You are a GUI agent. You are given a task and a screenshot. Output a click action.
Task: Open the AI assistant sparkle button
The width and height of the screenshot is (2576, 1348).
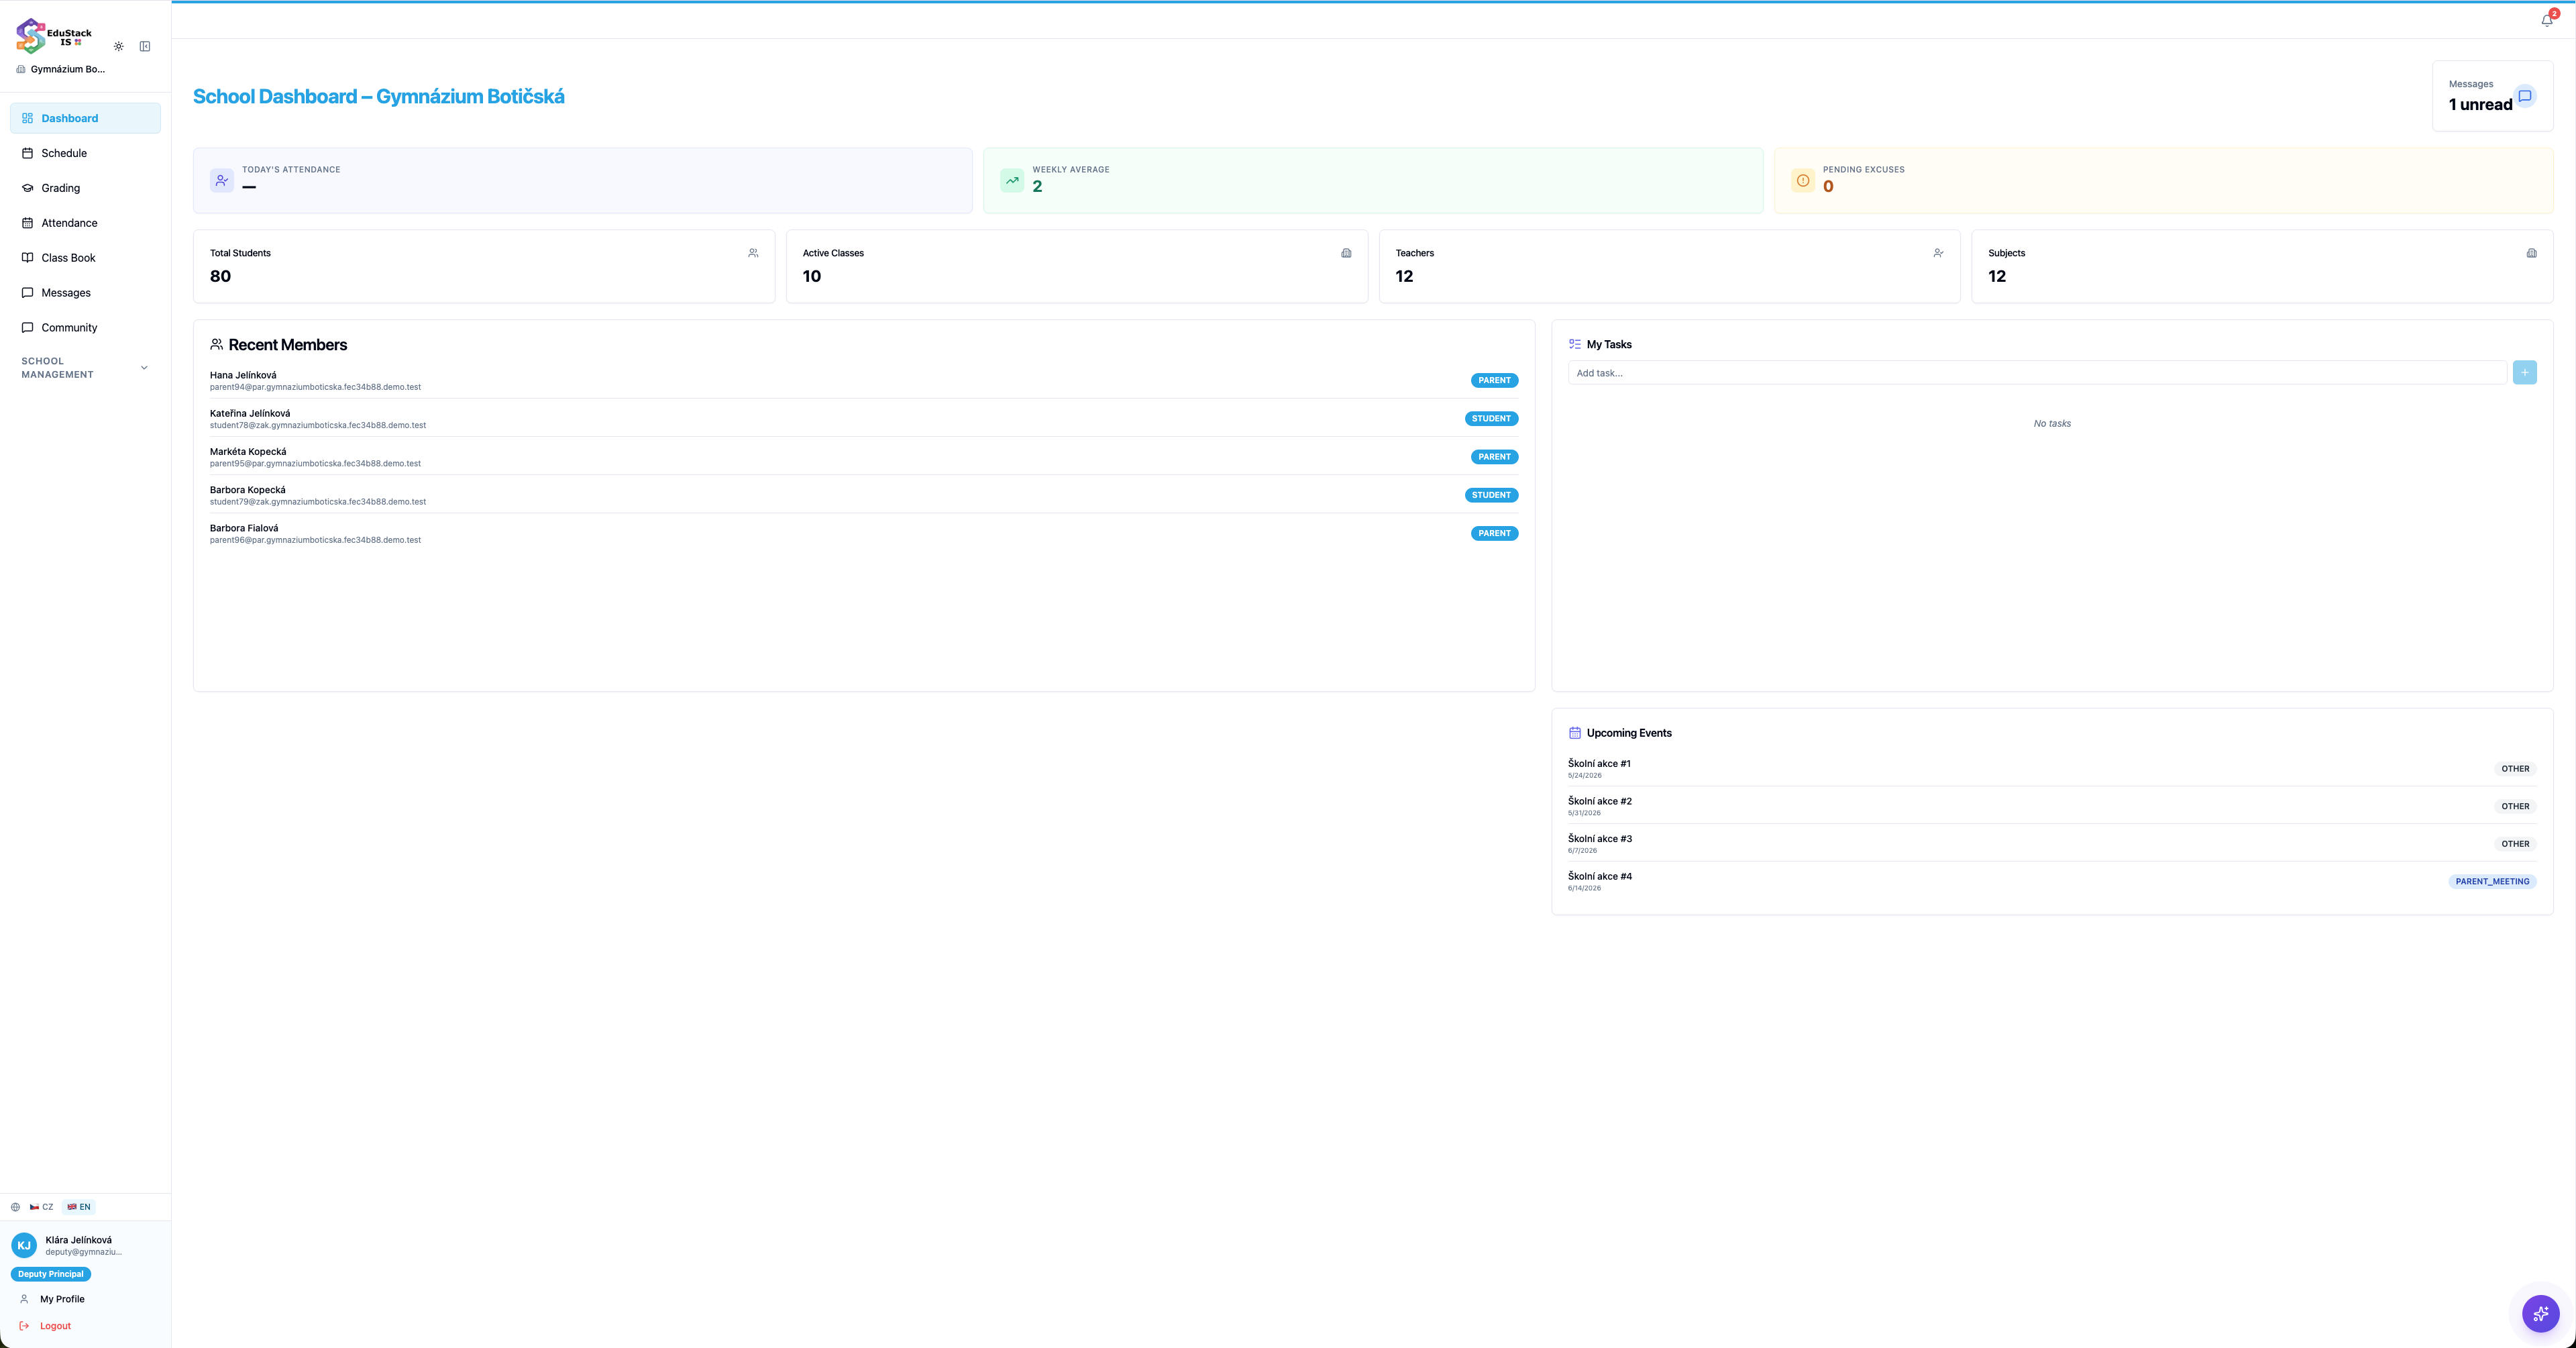point(2541,1314)
